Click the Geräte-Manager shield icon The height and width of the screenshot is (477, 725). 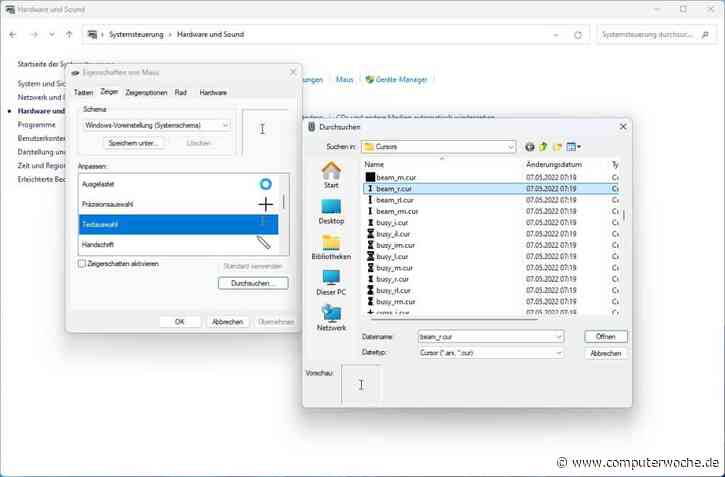[369, 80]
